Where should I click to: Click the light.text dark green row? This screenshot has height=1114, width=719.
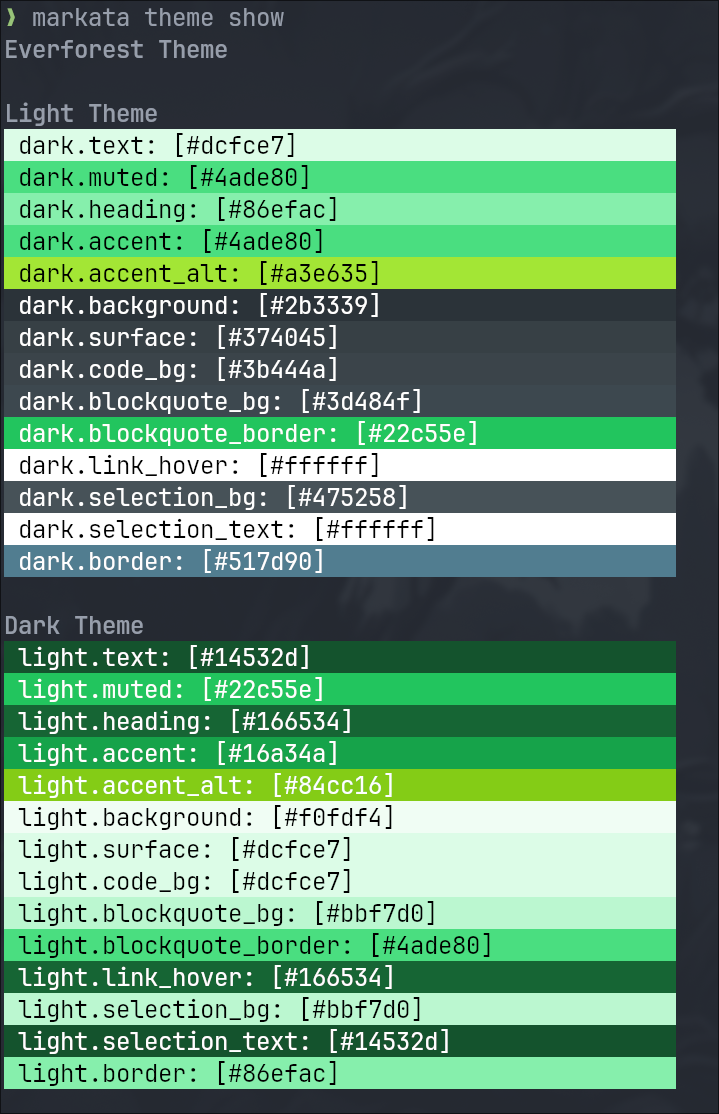click(340, 658)
